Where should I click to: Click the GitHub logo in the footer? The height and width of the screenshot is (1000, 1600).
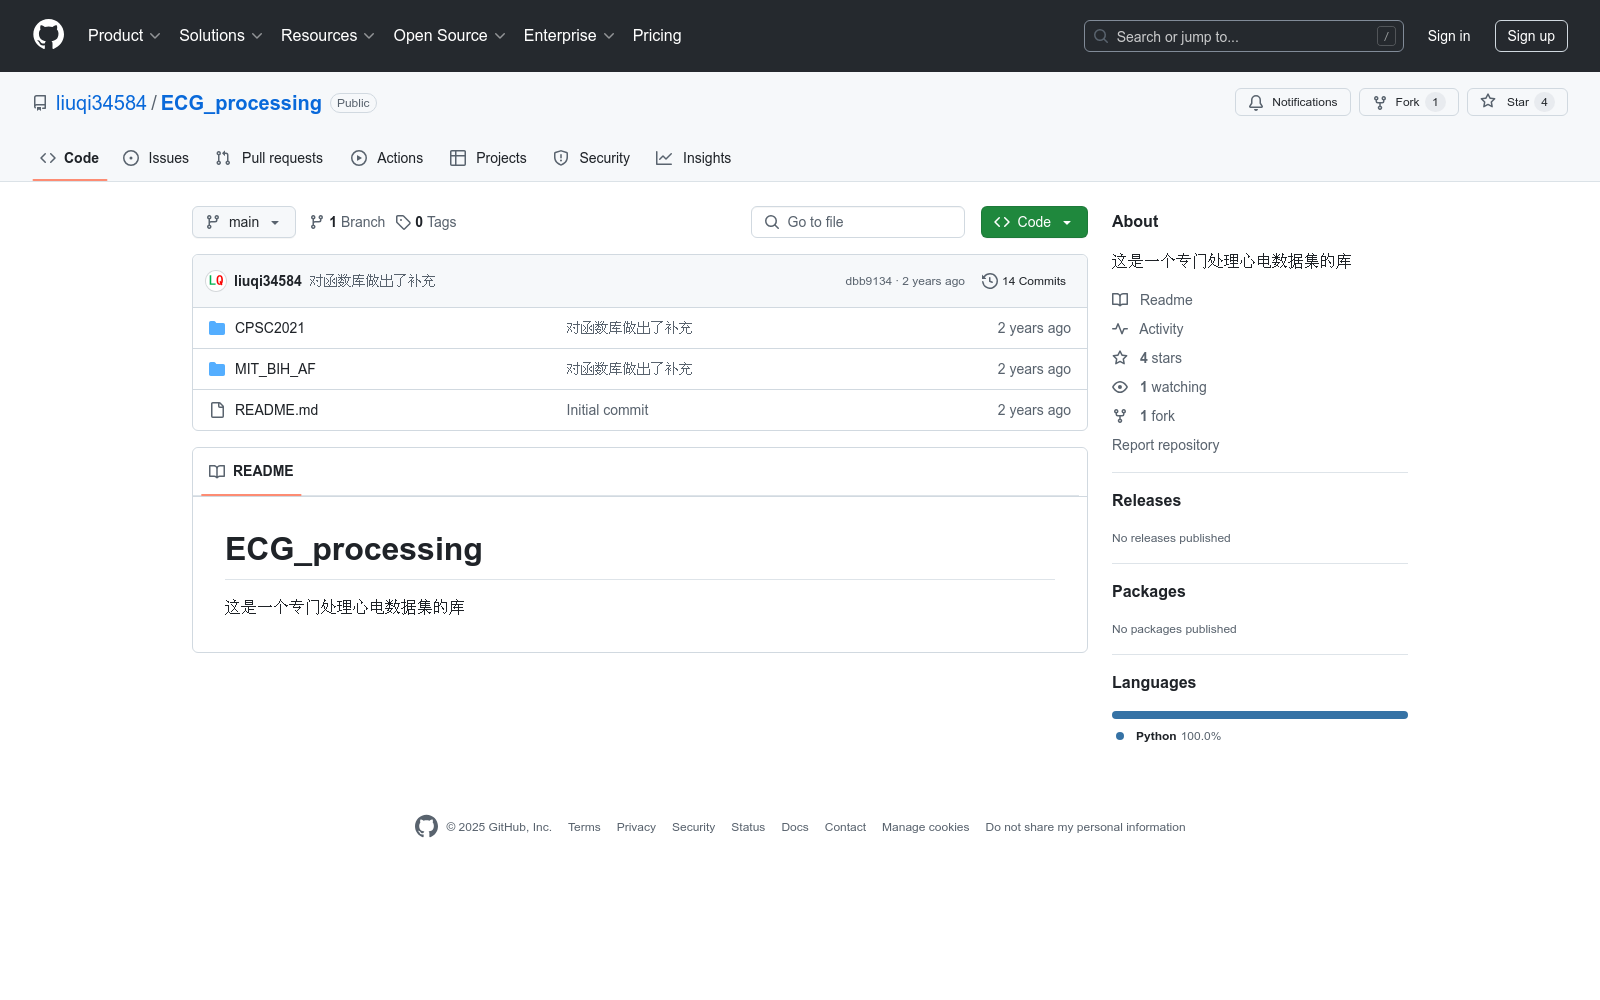(426, 826)
